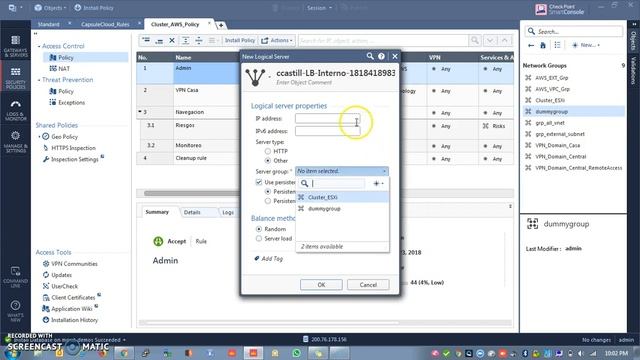Viewport: 640px width, 360px height.
Task: Click delete rule X toolbar icon
Action: pos(172,40)
